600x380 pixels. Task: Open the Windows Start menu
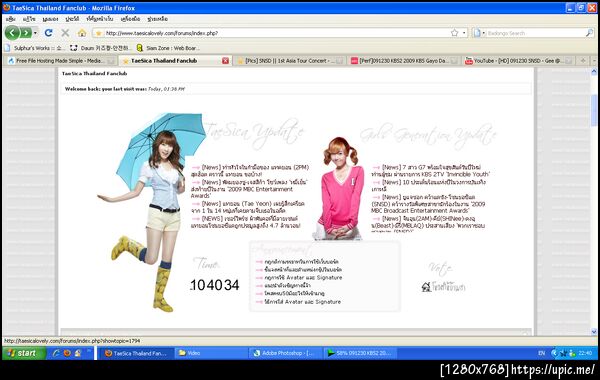click(x=24, y=353)
